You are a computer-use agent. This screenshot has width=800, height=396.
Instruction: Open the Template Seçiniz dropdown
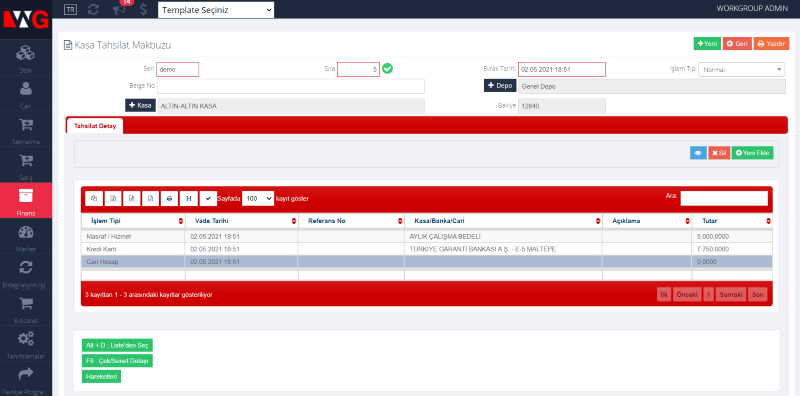tap(216, 10)
